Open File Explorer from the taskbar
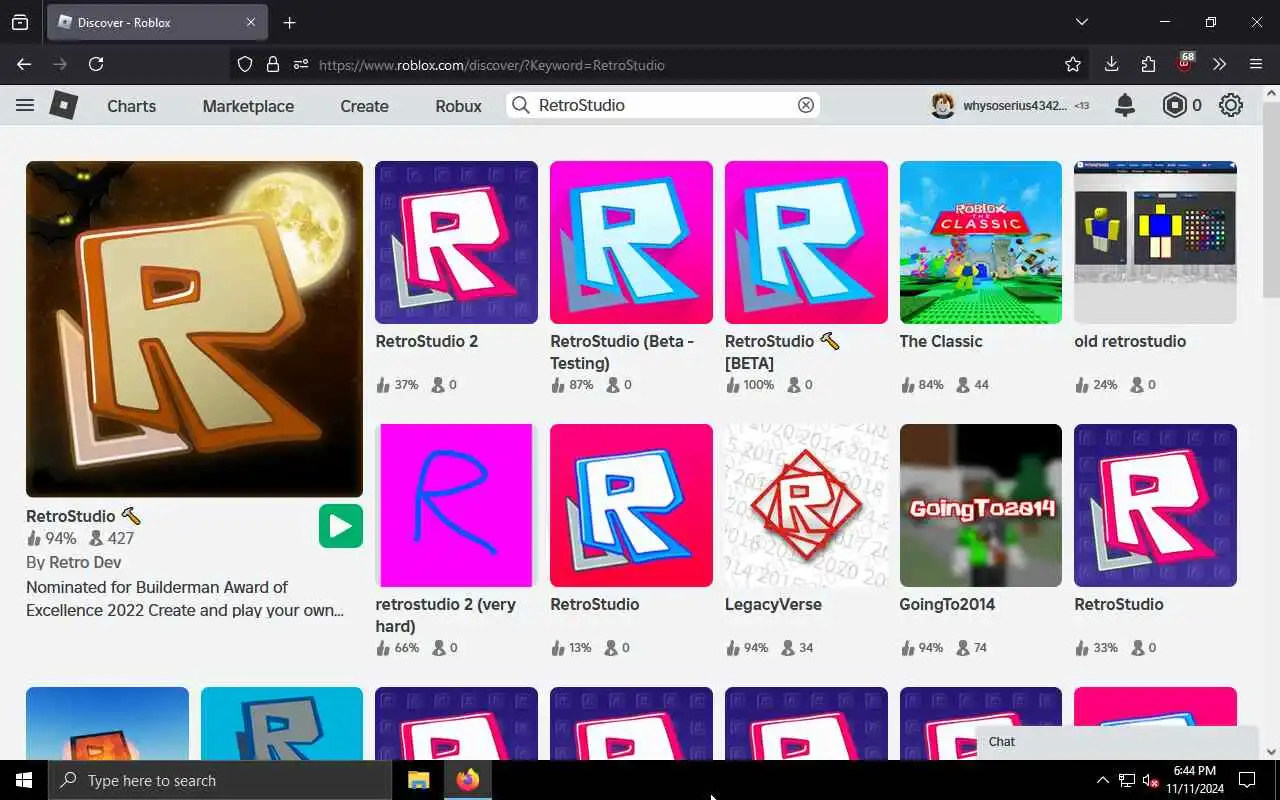The width and height of the screenshot is (1280, 800). tap(418, 780)
